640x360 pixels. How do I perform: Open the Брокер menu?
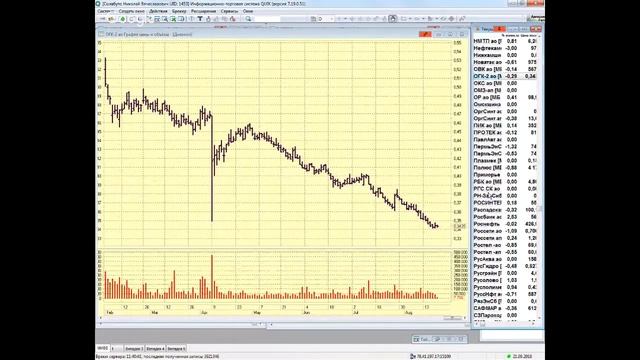pyautogui.click(x=179, y=11)
